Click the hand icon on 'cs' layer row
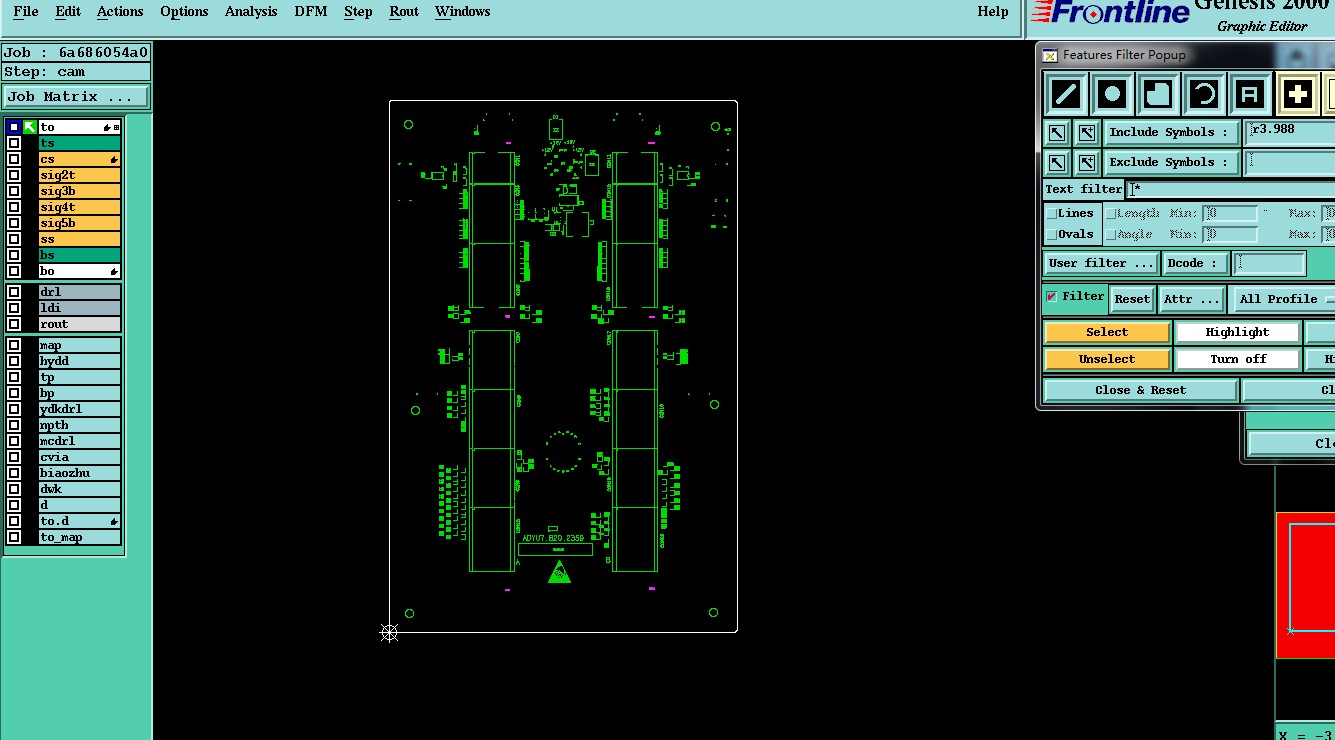Viewport: 1335px width, 740px height. click(x=114, y=160)
